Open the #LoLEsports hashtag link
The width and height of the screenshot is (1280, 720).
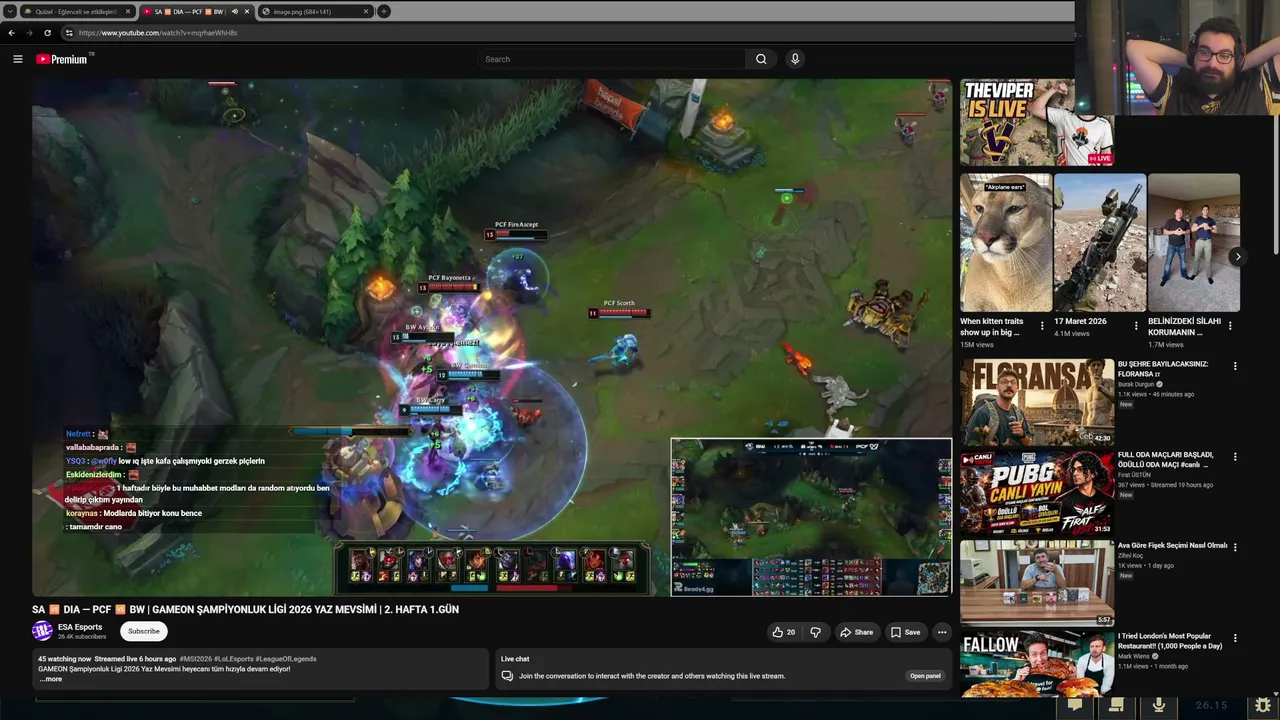[234, 659]
